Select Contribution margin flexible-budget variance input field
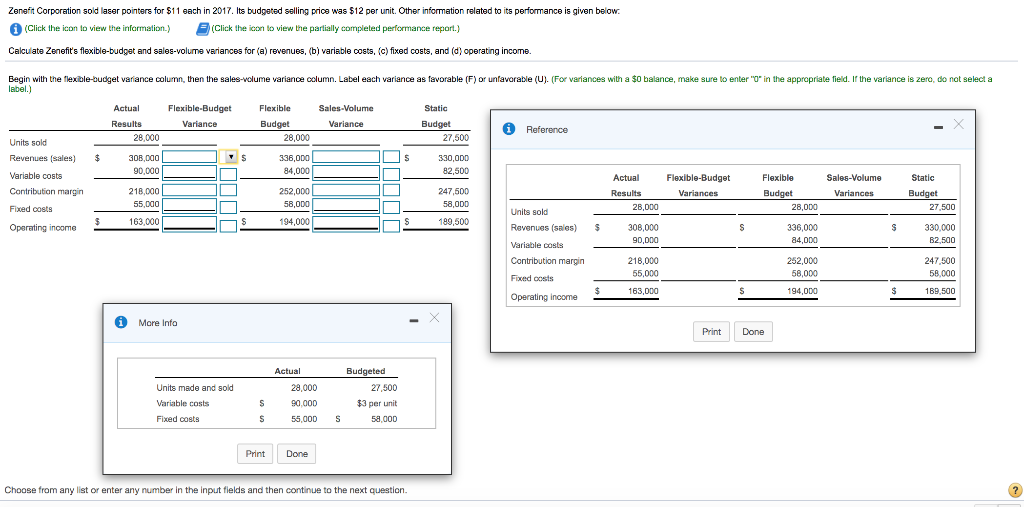This screenshot has width=1024, height=507. point(189,191)
